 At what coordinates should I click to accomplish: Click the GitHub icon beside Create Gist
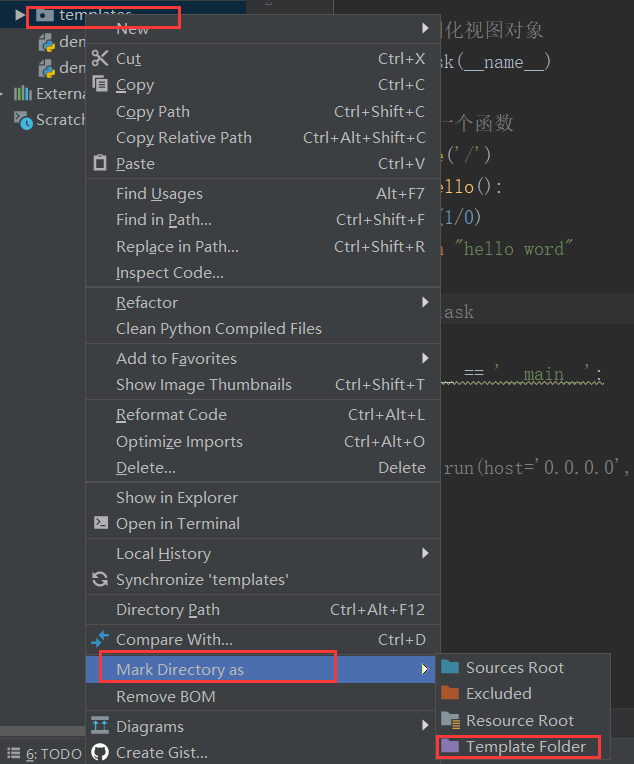pyautogui.click(x=100, y=752)
